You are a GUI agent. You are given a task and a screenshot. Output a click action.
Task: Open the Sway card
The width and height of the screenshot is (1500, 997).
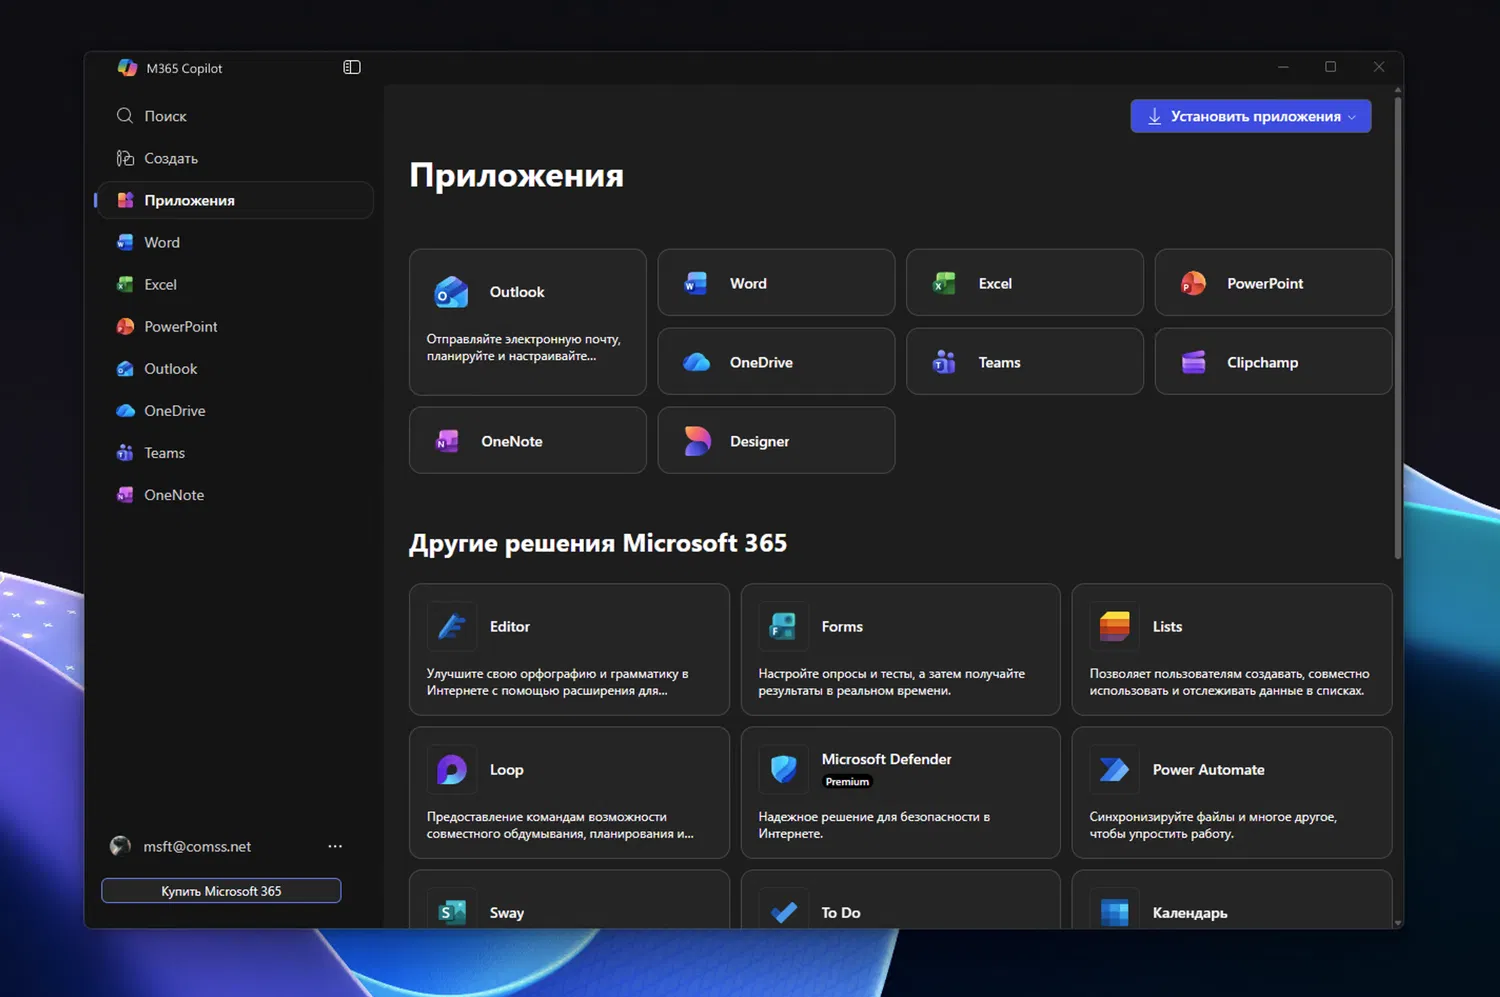(x=569, y=900)
